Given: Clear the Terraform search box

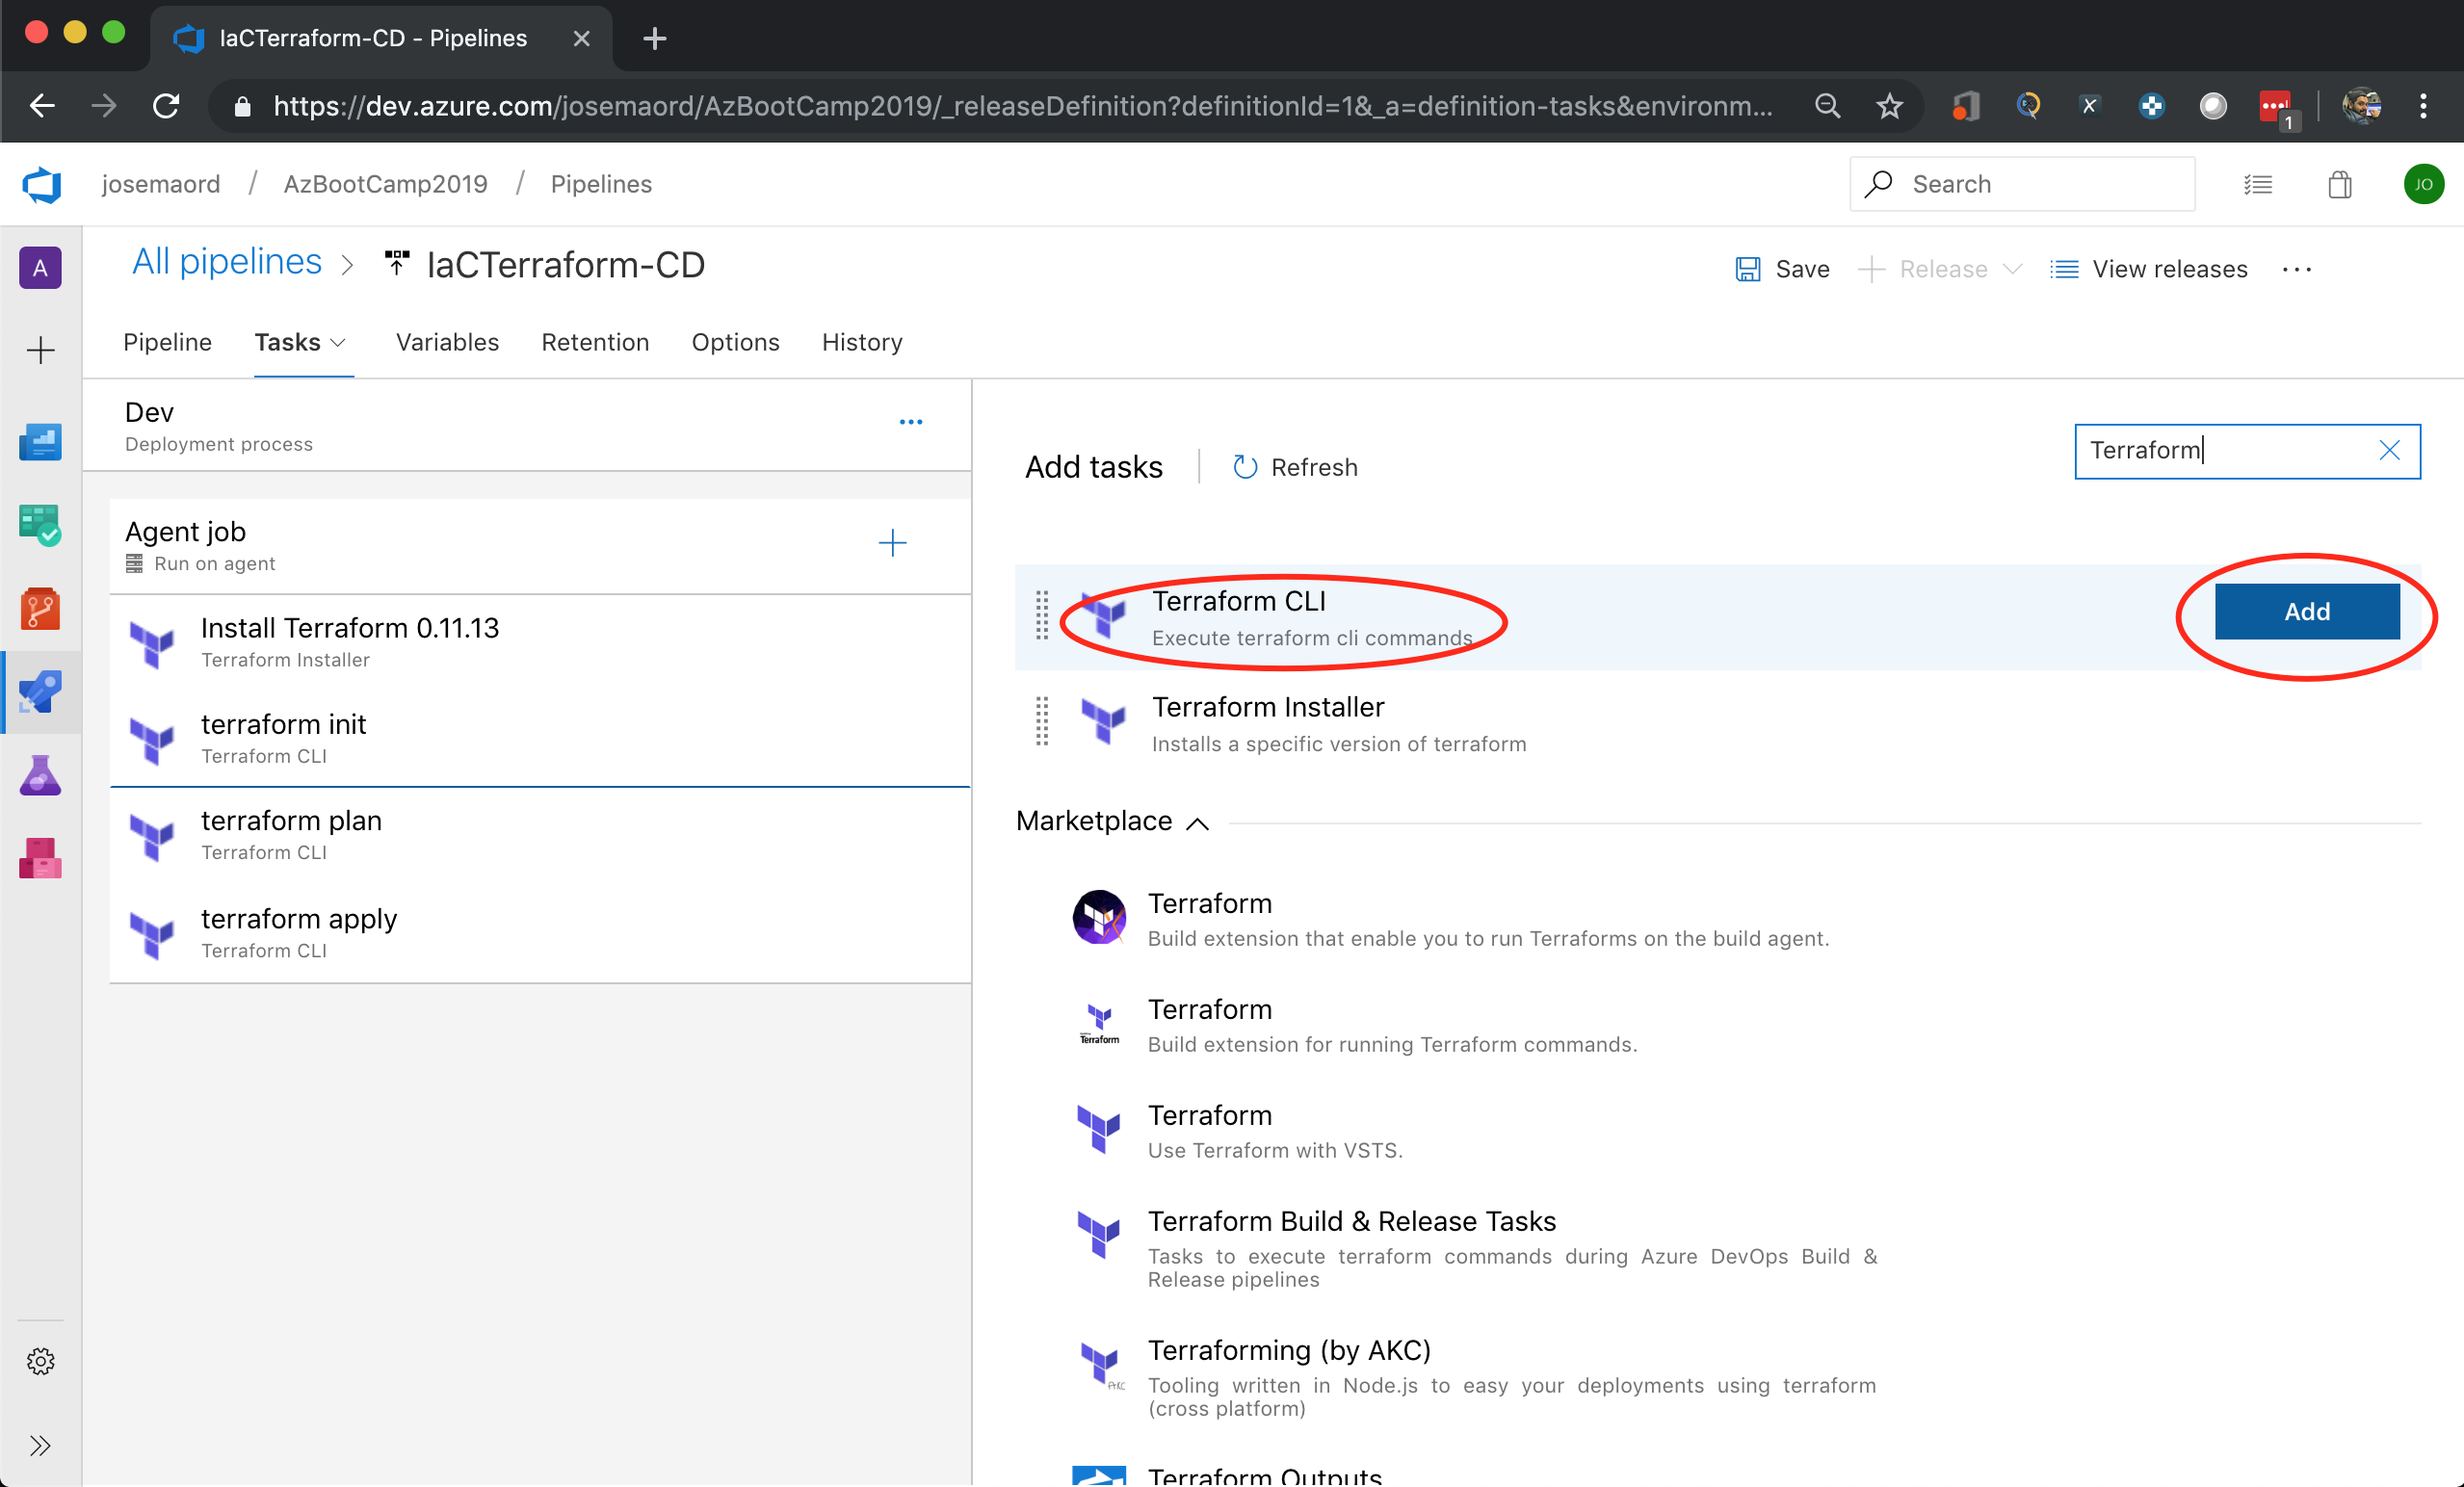Looking at the screenshot, I should (x=2389, y=451).
